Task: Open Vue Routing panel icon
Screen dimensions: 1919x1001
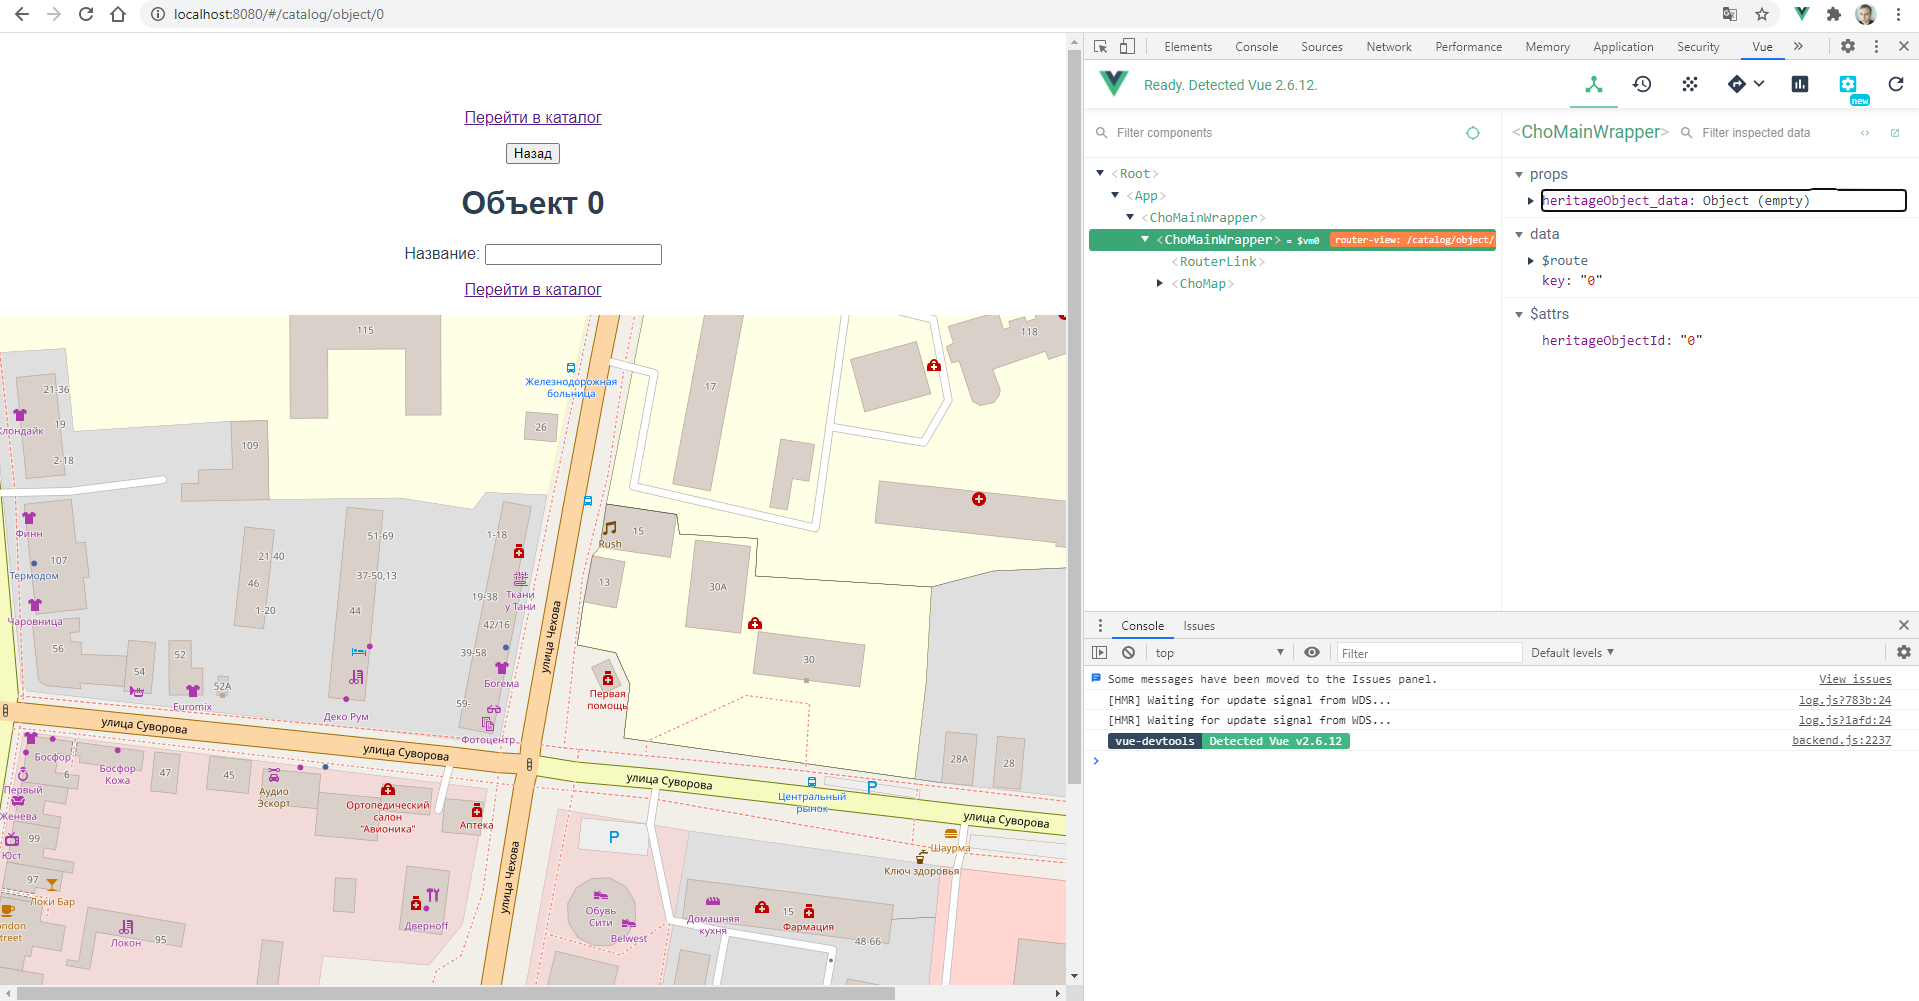Action: coord(1737,85)
